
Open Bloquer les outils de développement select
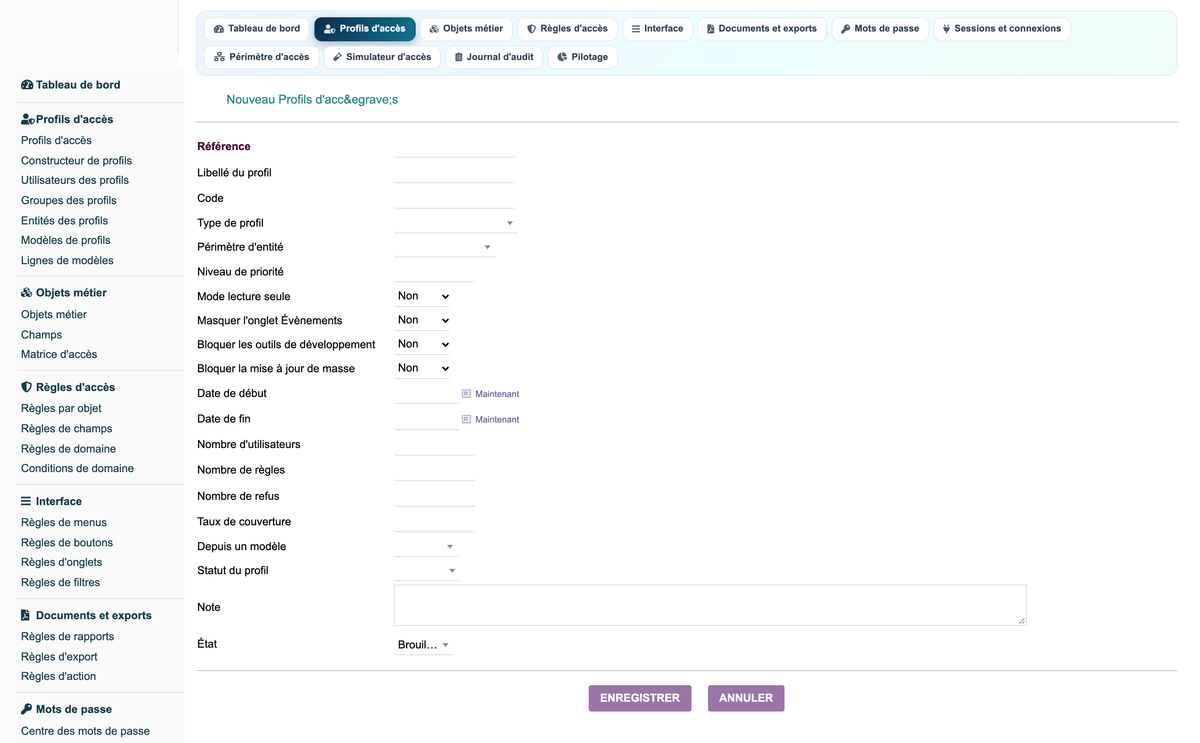[423, 344]
